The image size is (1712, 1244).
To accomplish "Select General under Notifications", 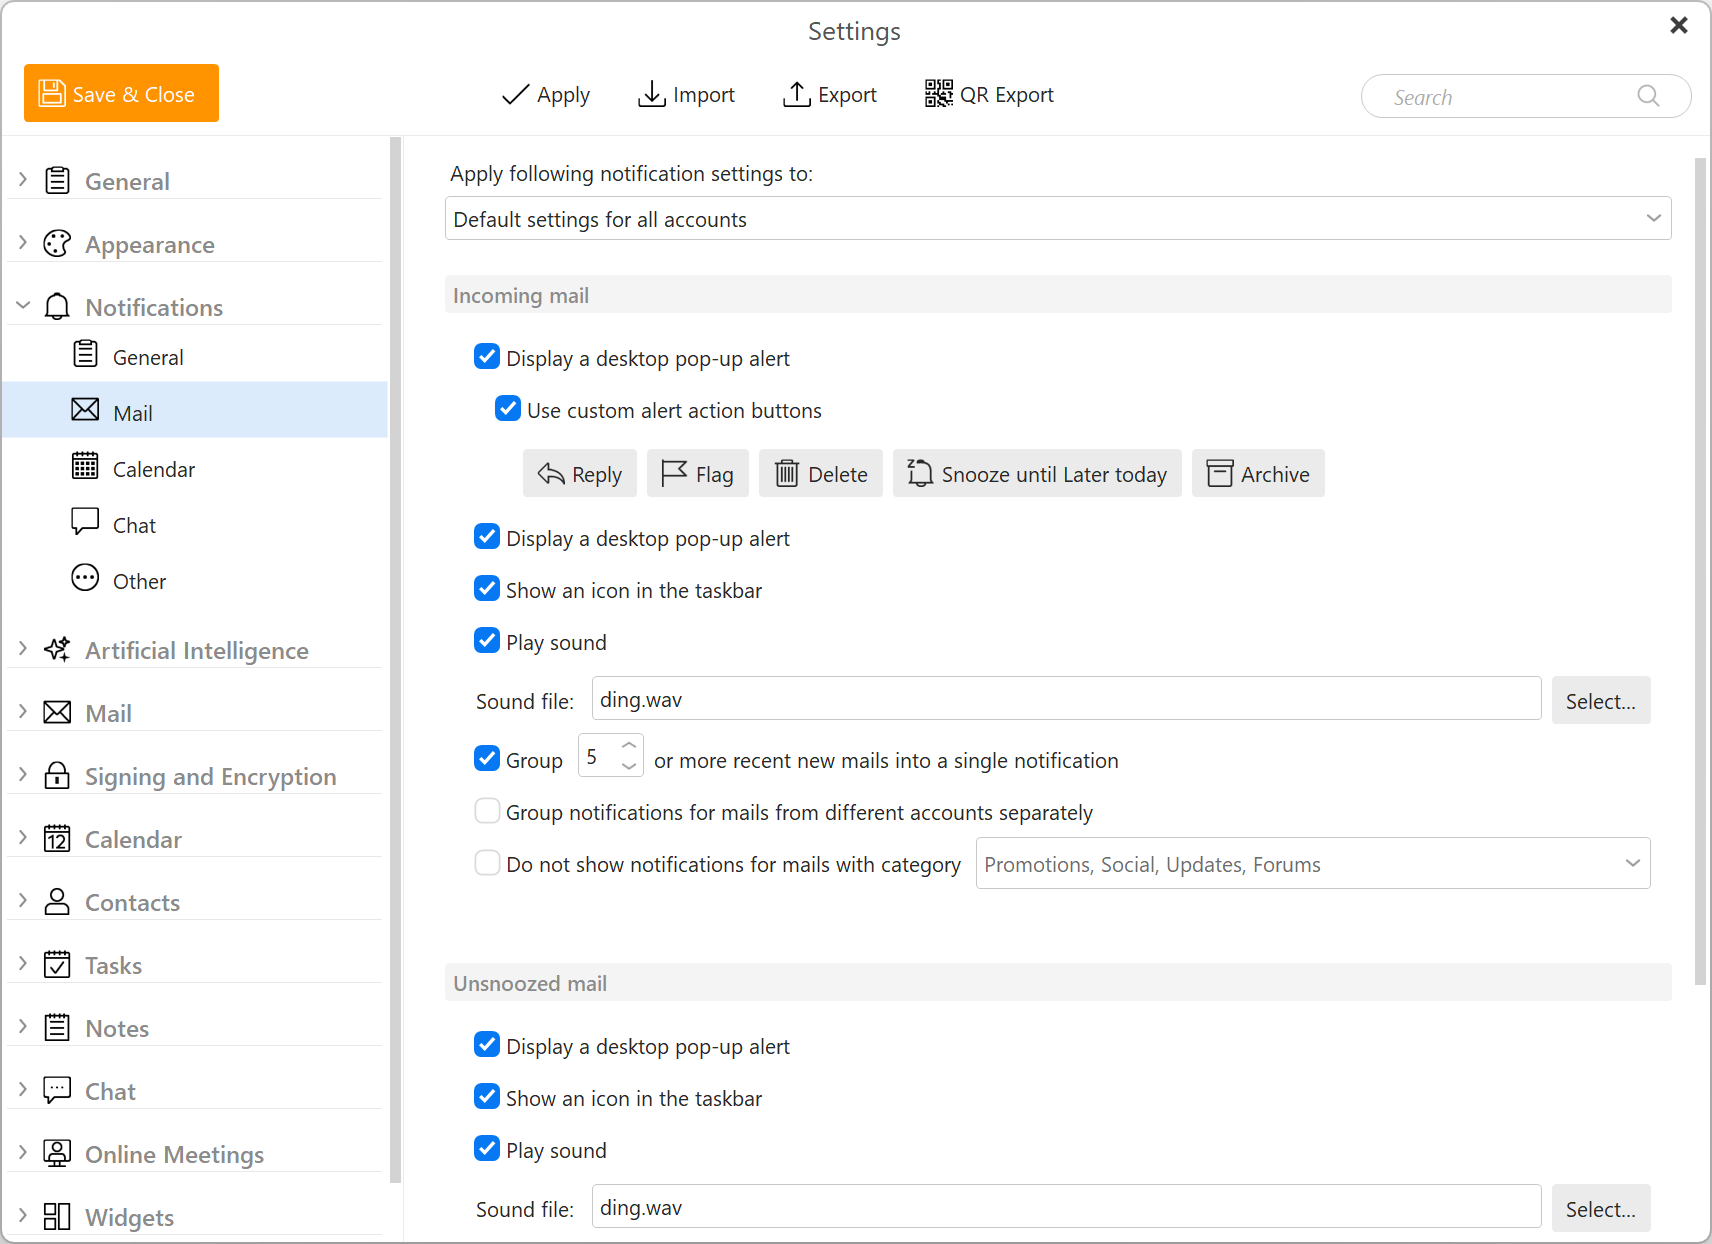I will coord(195,354).
